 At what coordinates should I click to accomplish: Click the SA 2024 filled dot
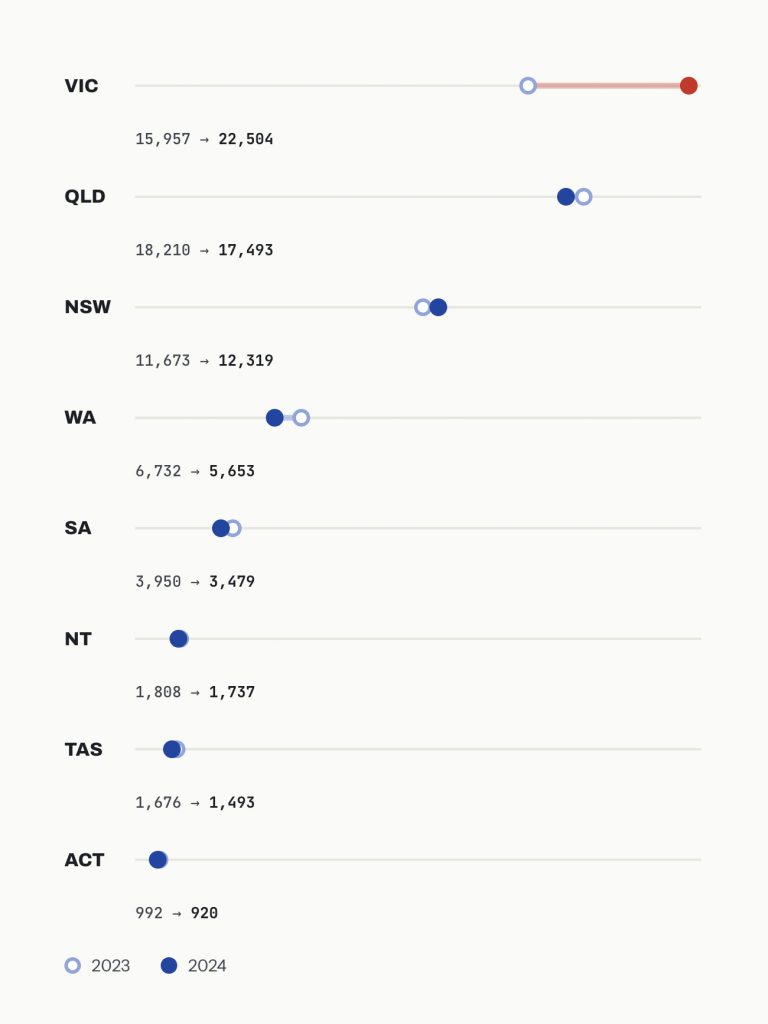click(x=221, y=528)
